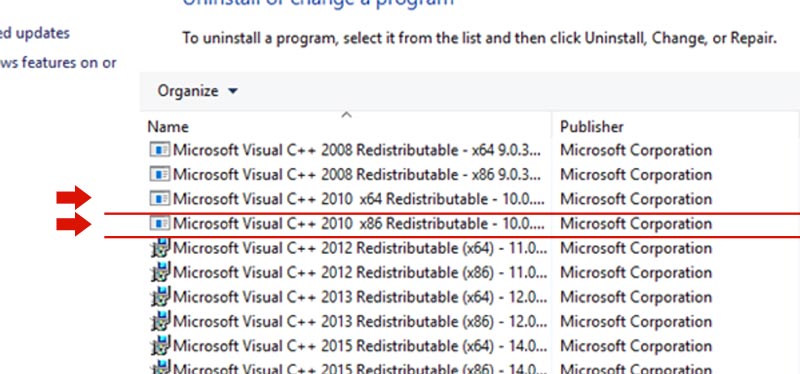The image size is (800, 374).
Task: Click publisher cell for Visual C++ 2010 x86
Action: pyautogui.click(x=636, y=223)
